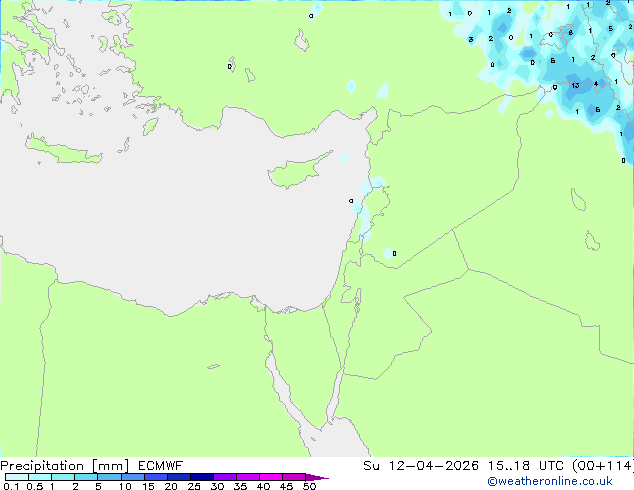Click the '15..18 UTC' time range text
The image size is (634, 490).
tap(524, 466)
